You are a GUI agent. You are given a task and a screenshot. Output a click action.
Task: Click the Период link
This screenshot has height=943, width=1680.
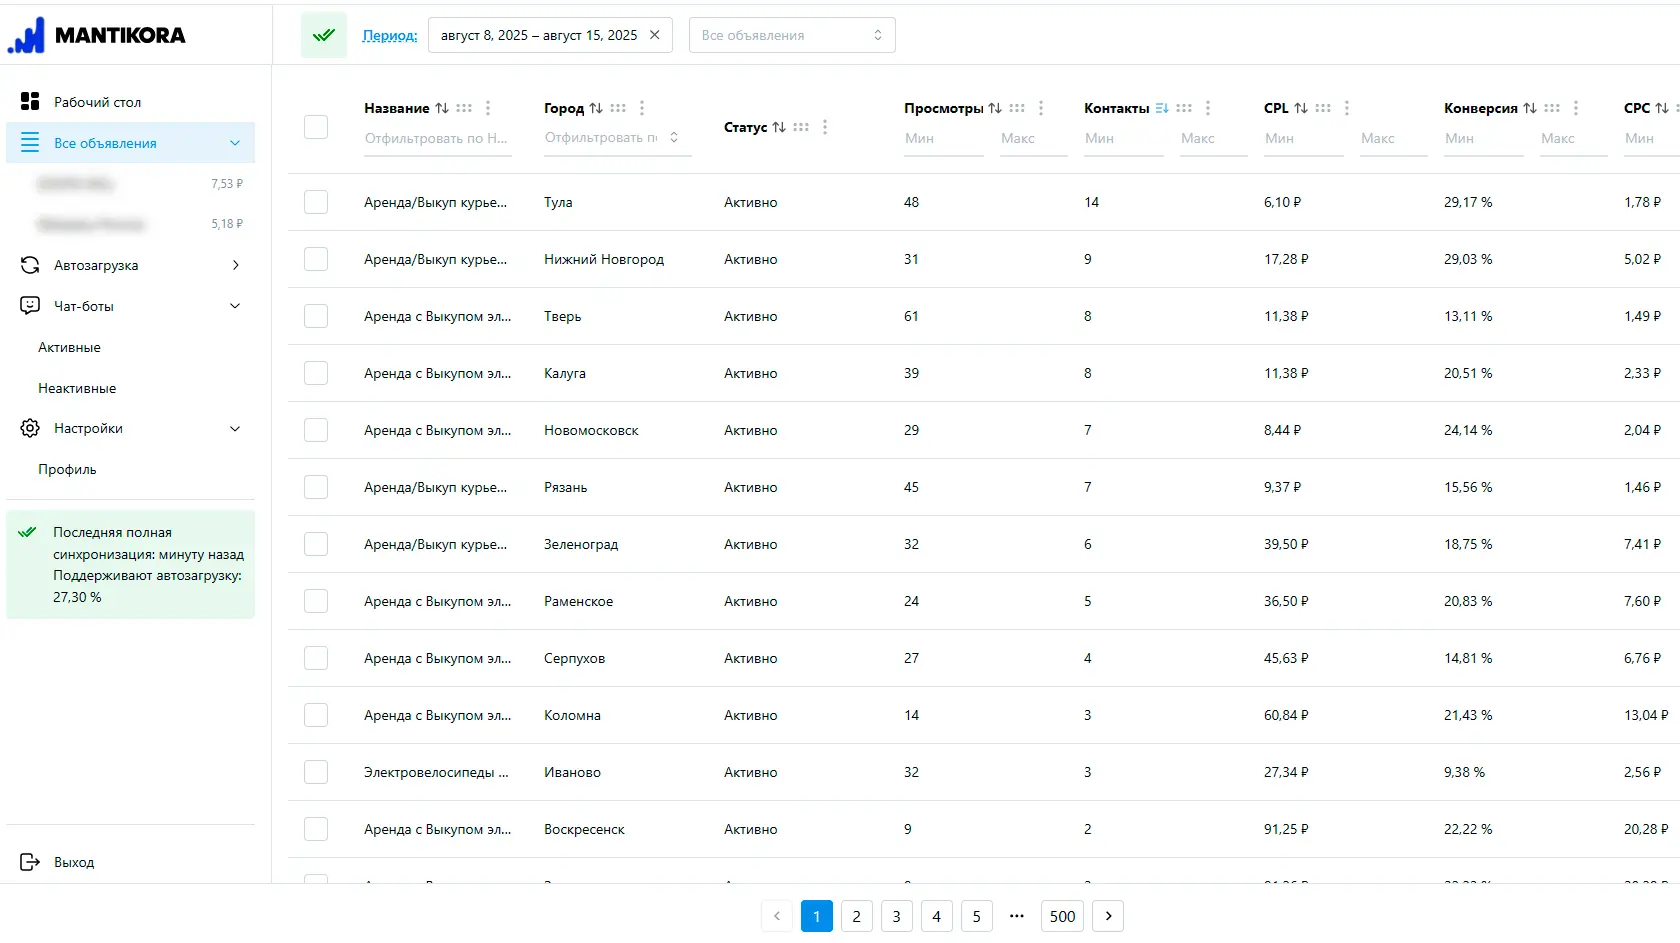click(x=390, y=35)
